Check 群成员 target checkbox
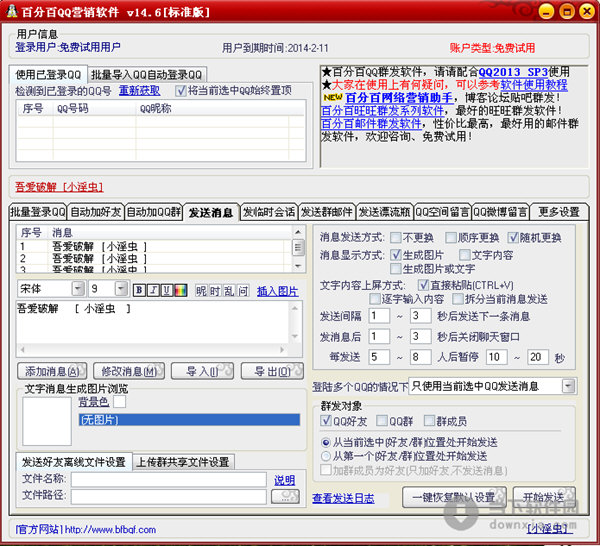Screen dimensions: 600x546 (429, 421)
